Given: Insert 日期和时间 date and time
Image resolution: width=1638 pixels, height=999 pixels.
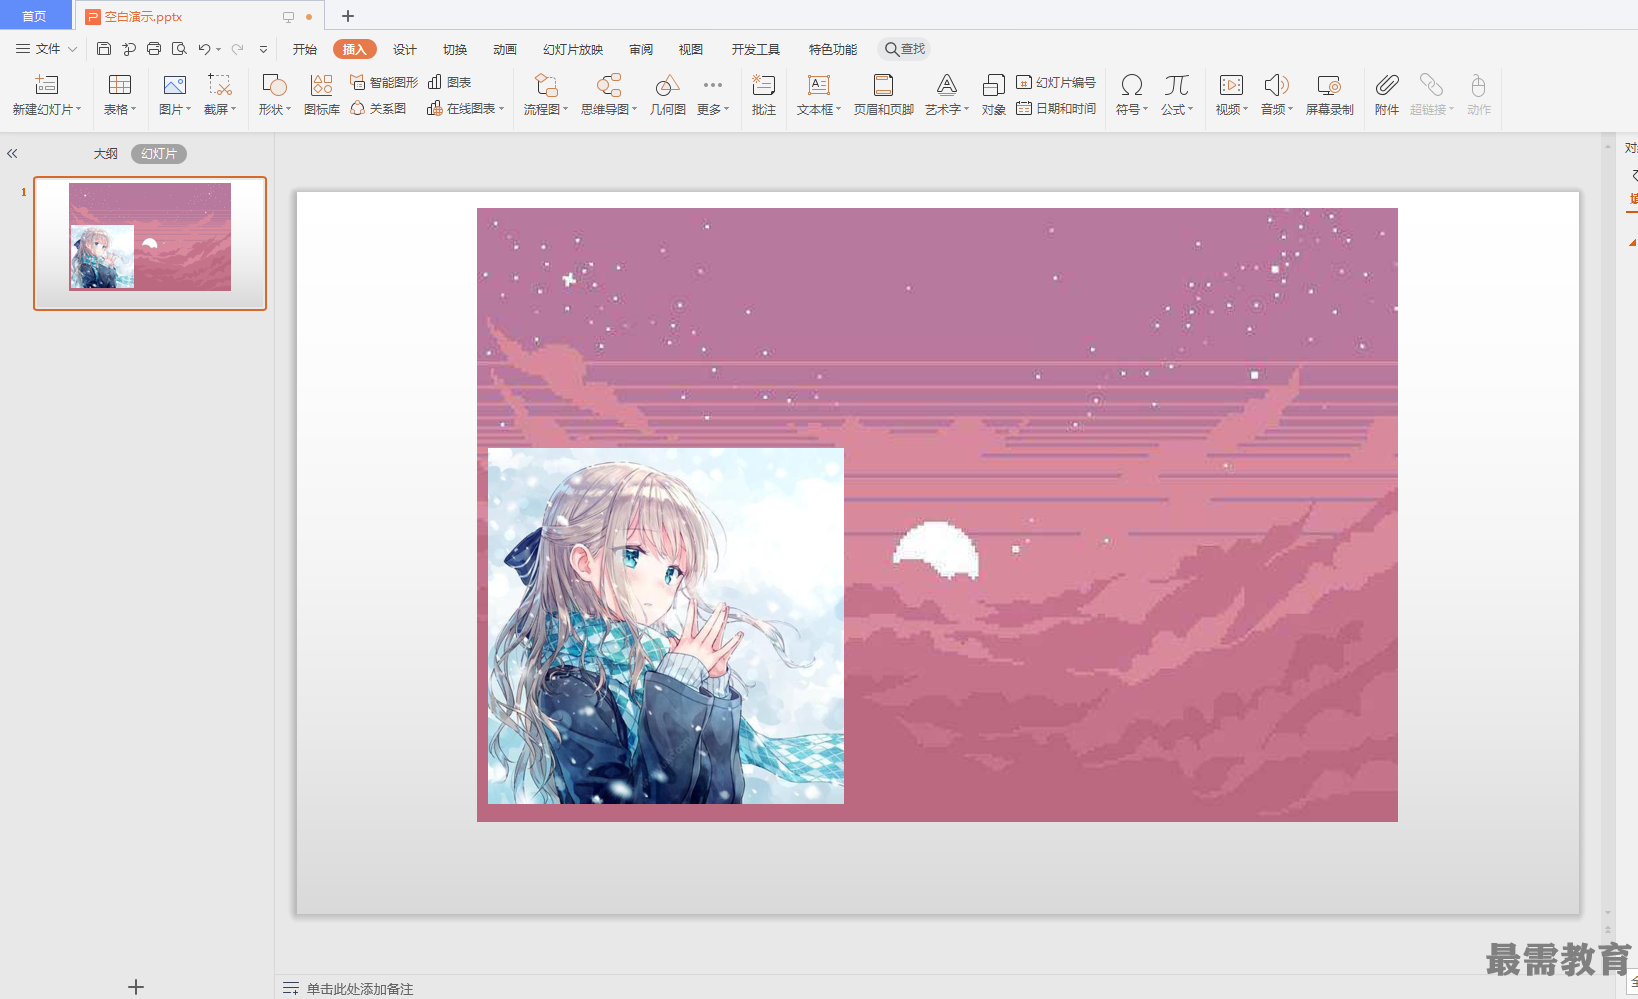Looking at the screenshot, I should (x=1056, y=108).
